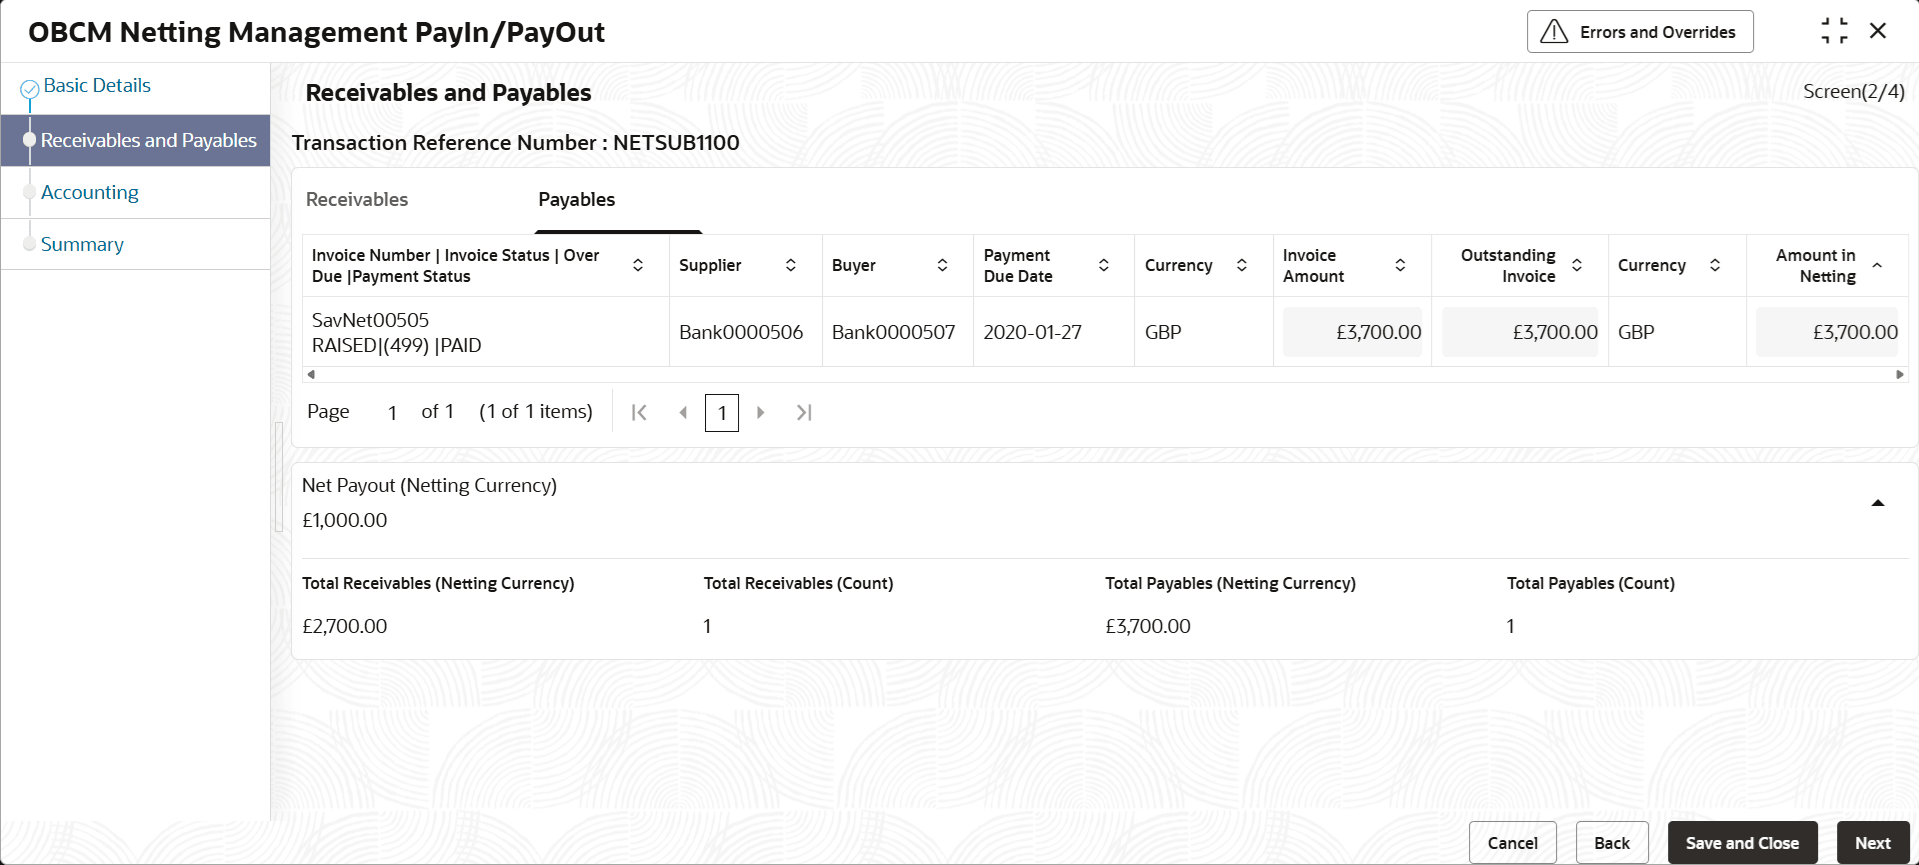Jump to the last page of results
The height and width of the screenshot is (865, 1919).
pos(804,412)
